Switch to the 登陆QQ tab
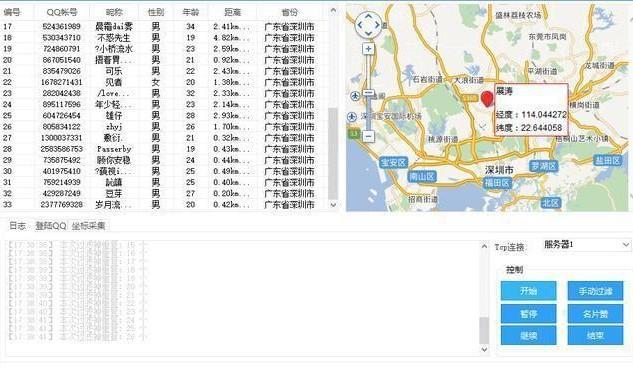Viewport: 633px width, 370px height. pyautogui.click(x=50, y=226)
